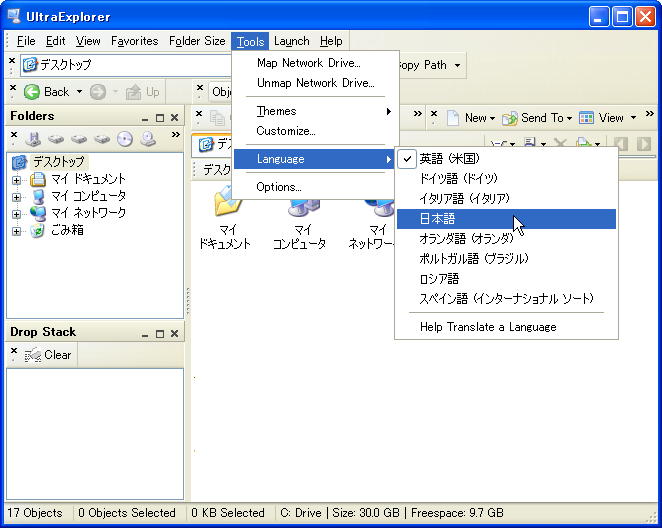Open the View menu in menu bar
Viewport: 662px width, 528px height.
pos(88,41)
